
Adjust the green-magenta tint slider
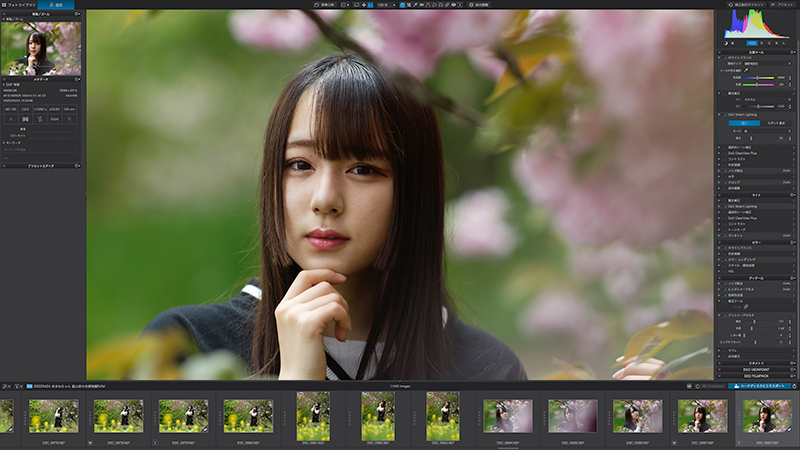(758, 85)
